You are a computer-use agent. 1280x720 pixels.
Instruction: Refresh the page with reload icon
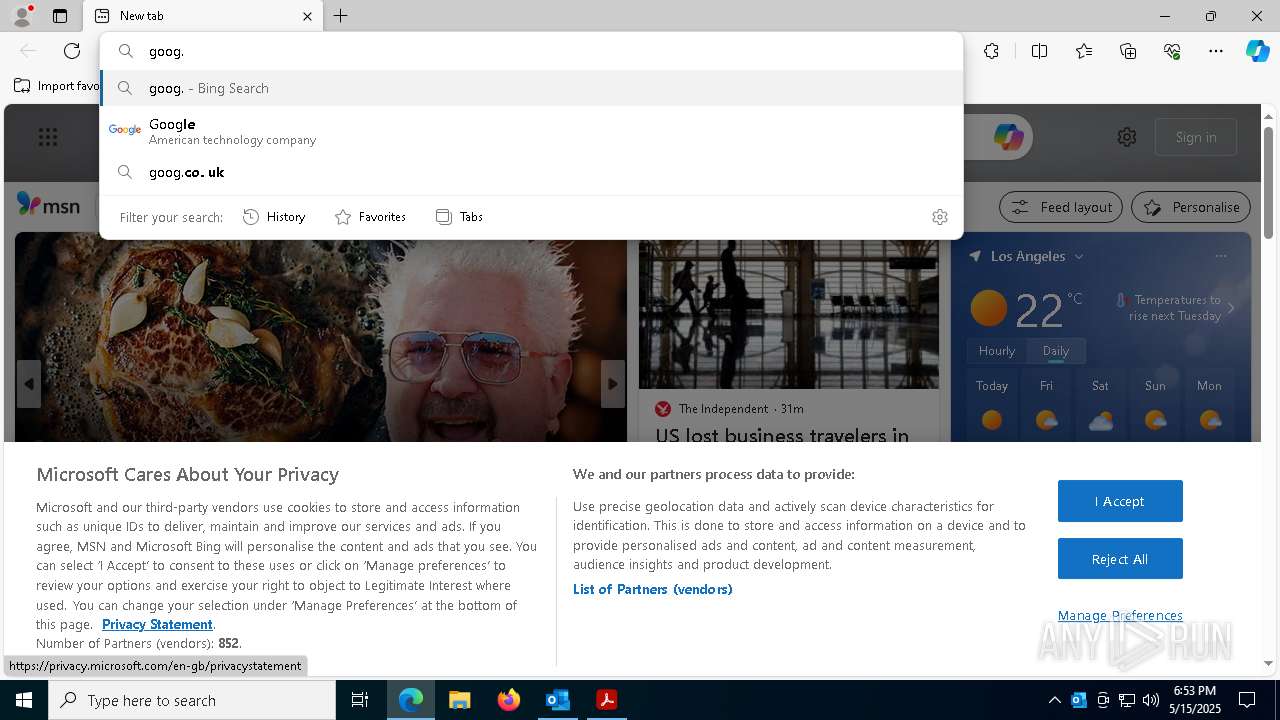coord(72,51)
